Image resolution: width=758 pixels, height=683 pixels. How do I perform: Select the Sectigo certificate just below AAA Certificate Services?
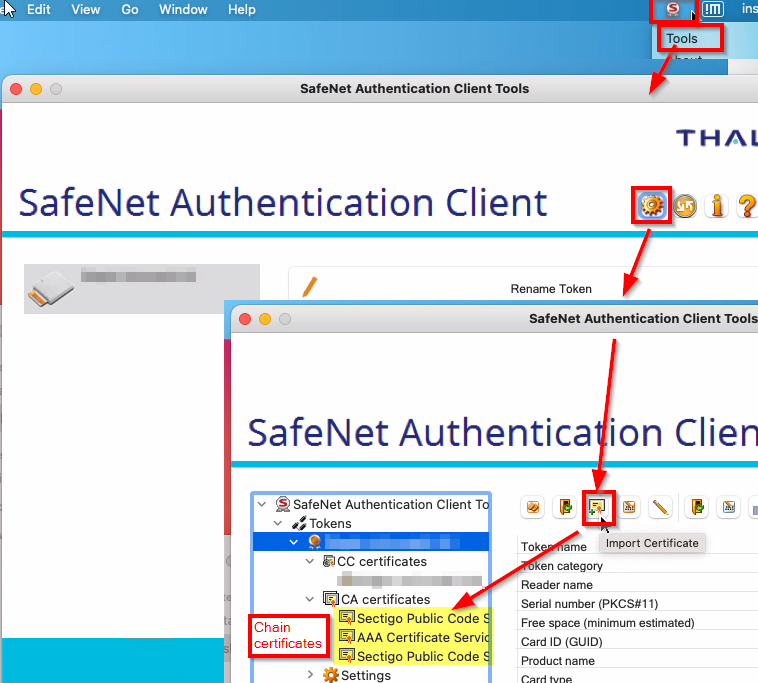(423, 656)
